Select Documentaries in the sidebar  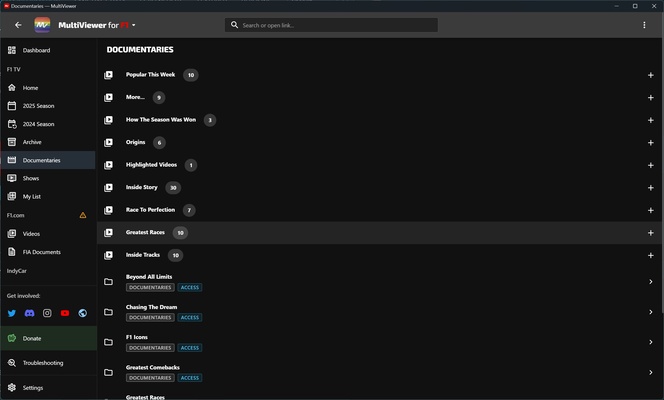pos(48,160)
